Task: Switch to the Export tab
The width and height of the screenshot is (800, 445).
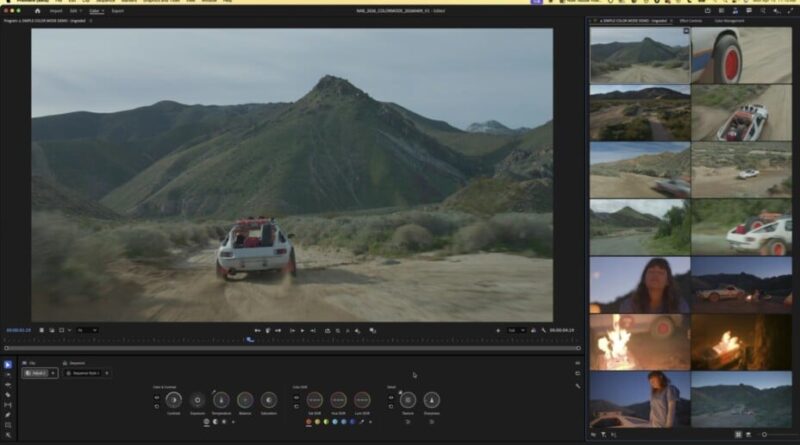Action: (x=117, y=11)
